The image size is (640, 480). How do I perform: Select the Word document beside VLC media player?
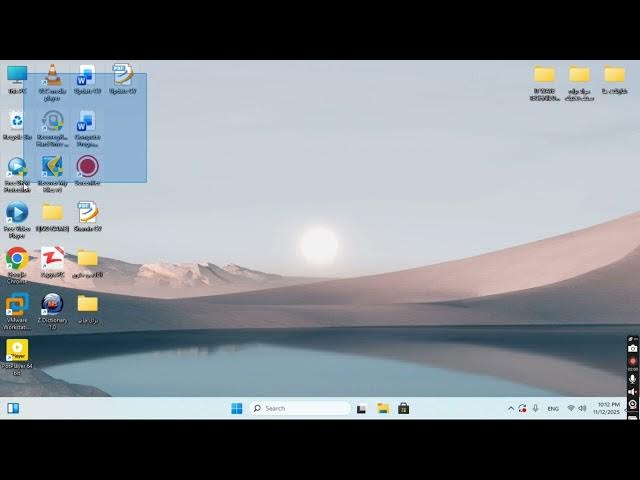[x=87, y=80]
